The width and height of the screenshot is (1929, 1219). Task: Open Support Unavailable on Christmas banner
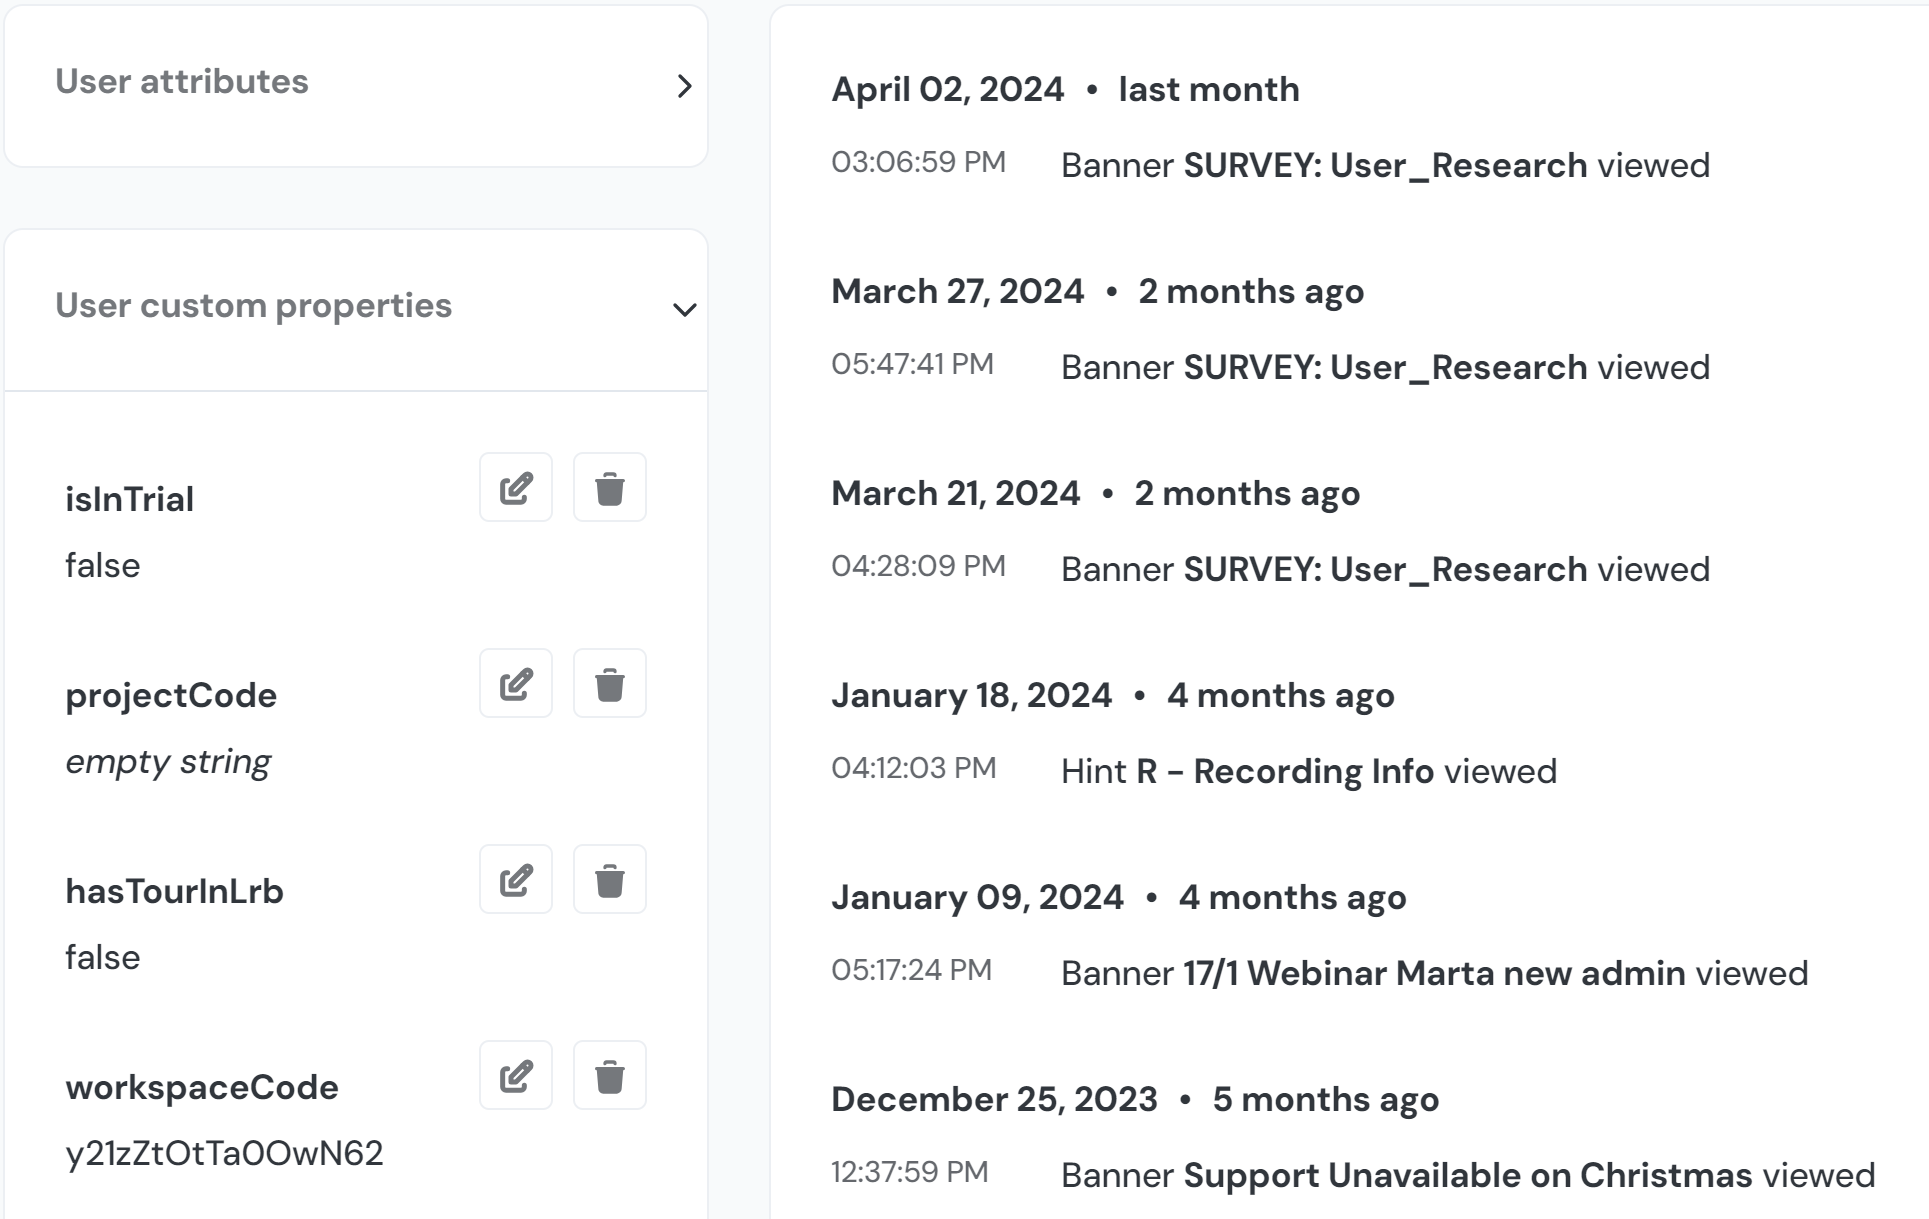click(x=1467, y=1176)
